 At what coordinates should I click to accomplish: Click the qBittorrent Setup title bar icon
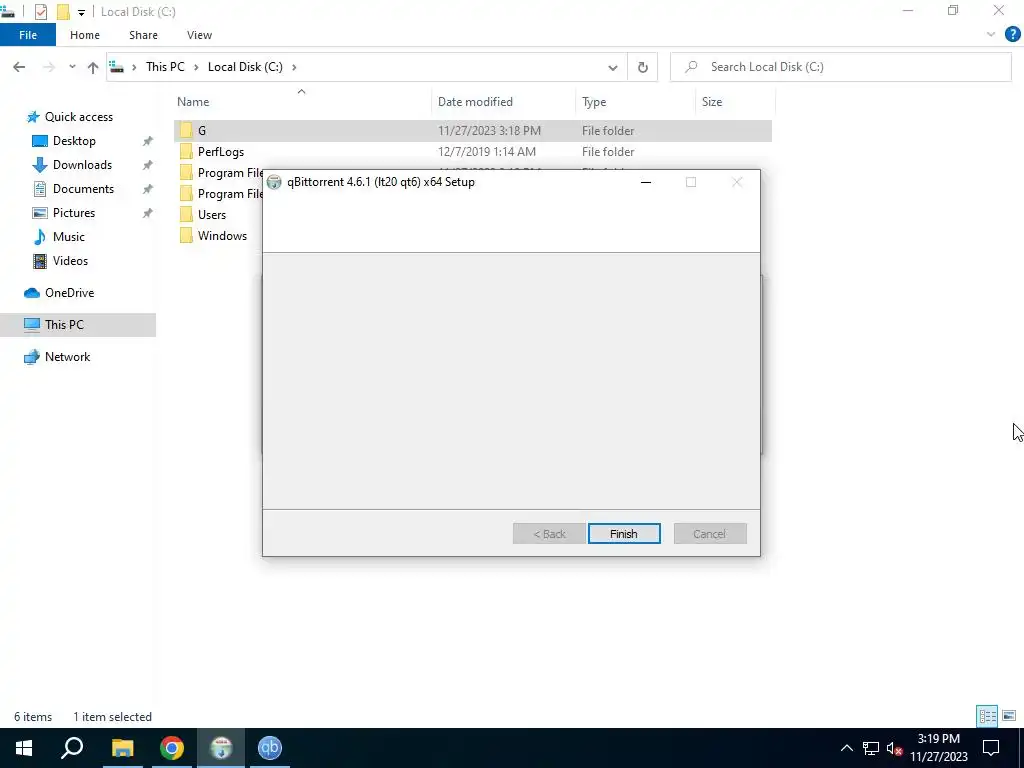point(274,182)
